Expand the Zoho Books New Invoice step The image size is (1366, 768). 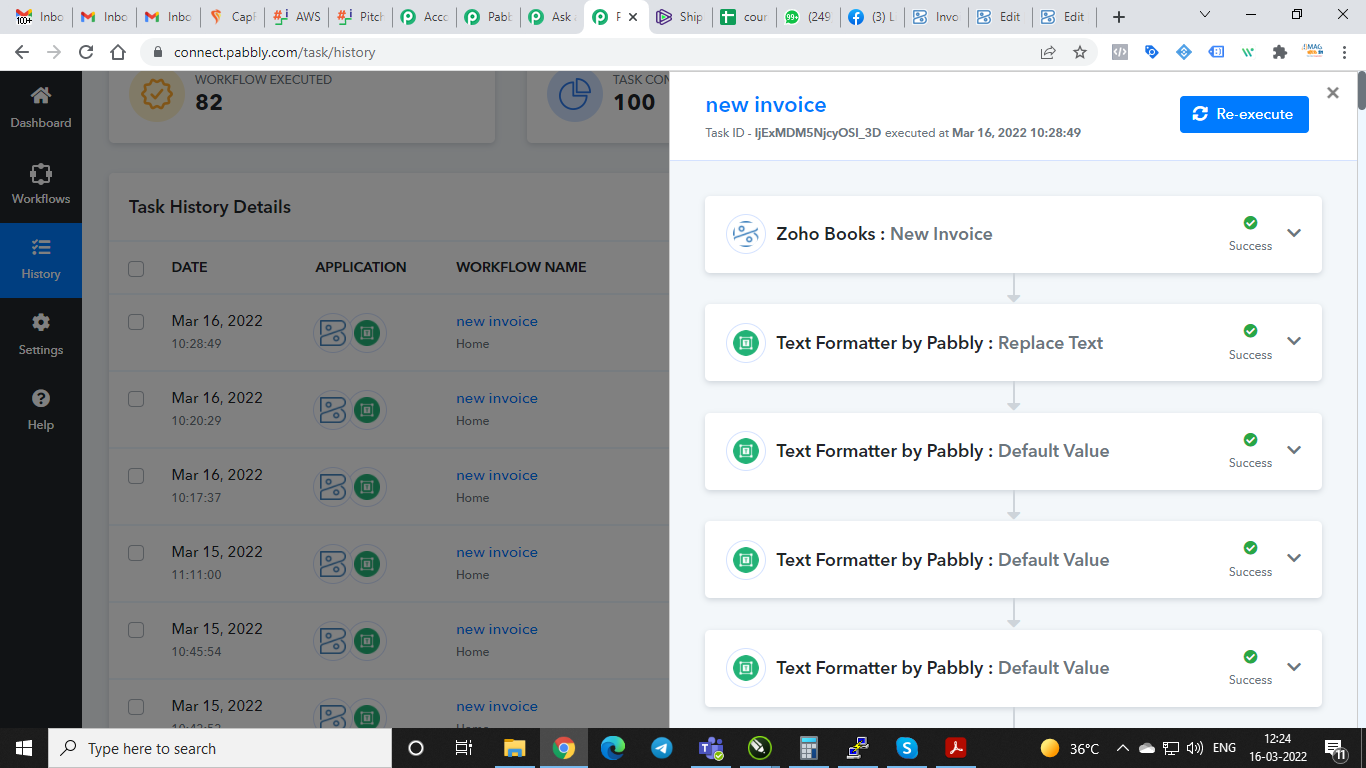pos(1294,233)
